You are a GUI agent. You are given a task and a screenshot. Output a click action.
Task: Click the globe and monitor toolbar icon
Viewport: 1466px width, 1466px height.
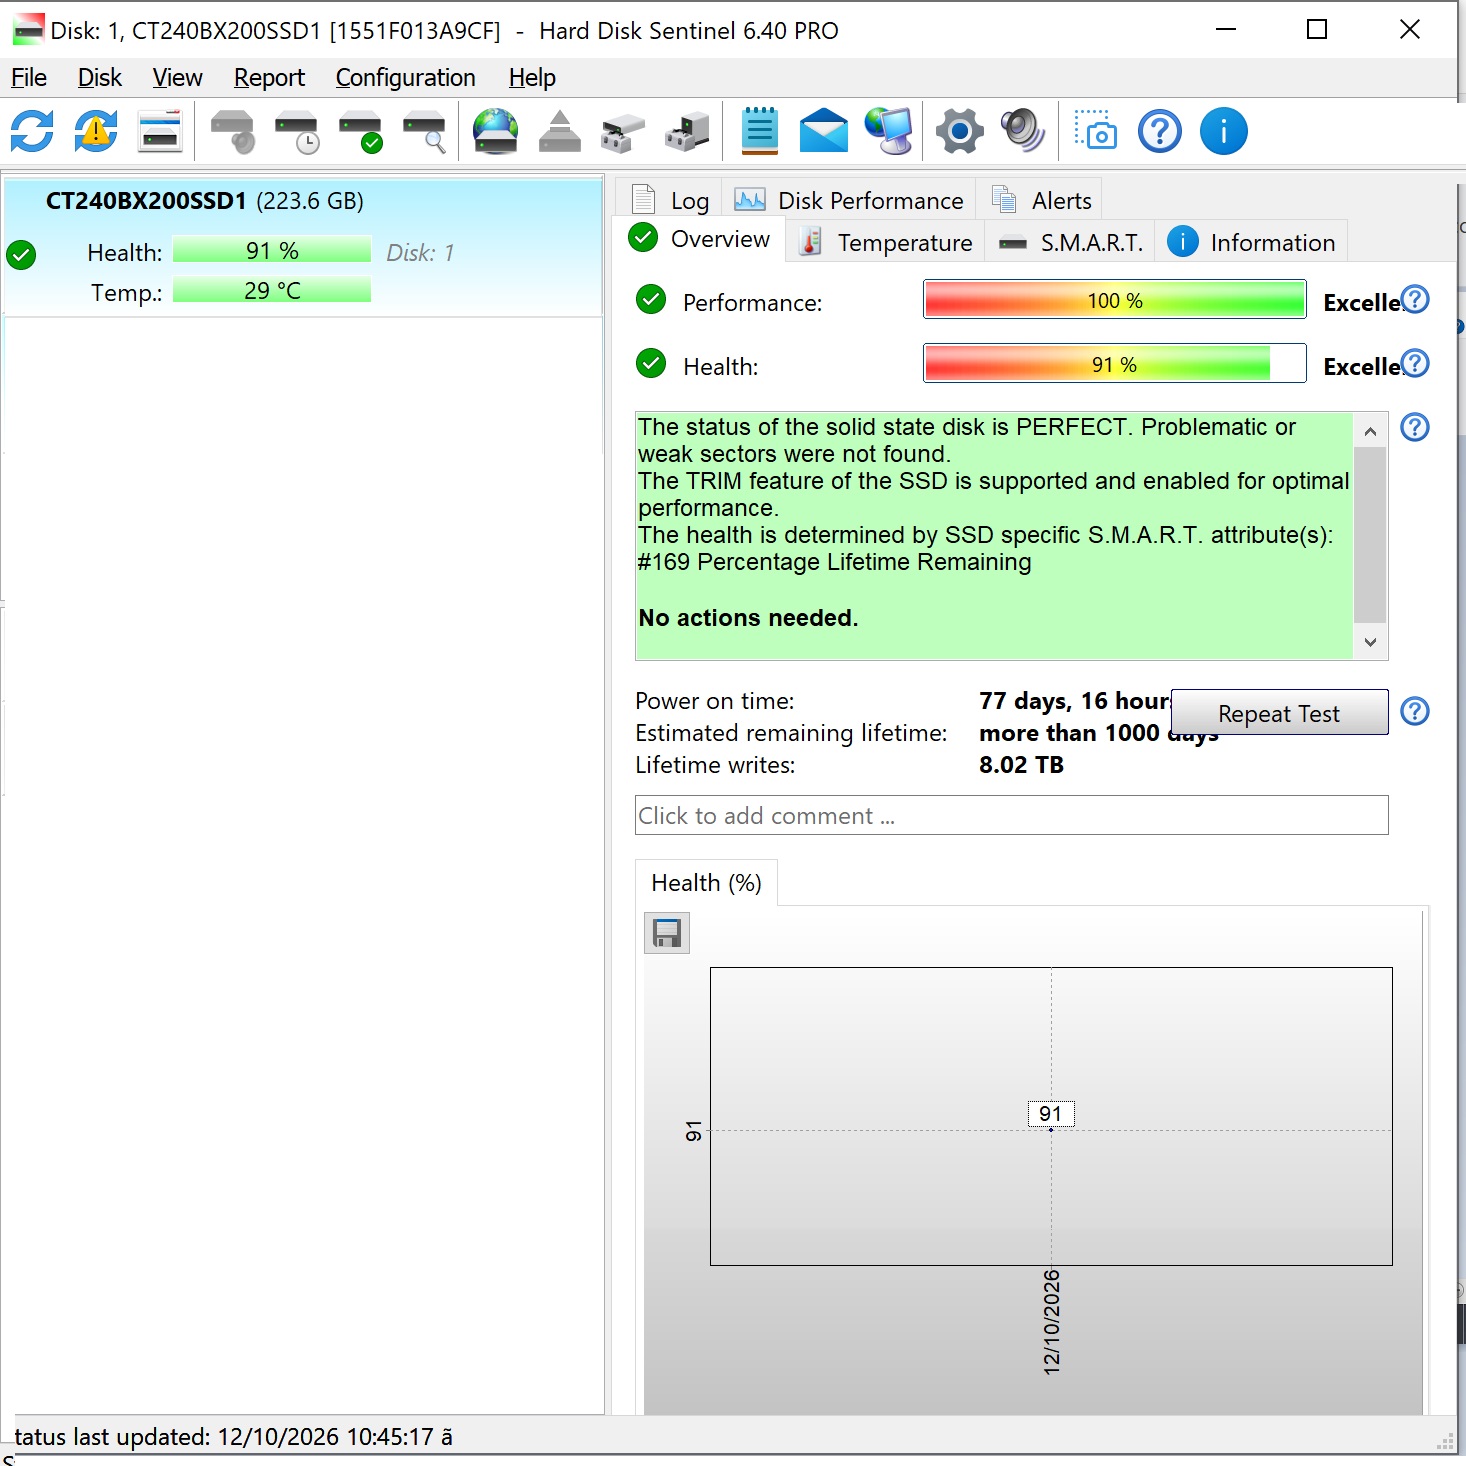889,131
